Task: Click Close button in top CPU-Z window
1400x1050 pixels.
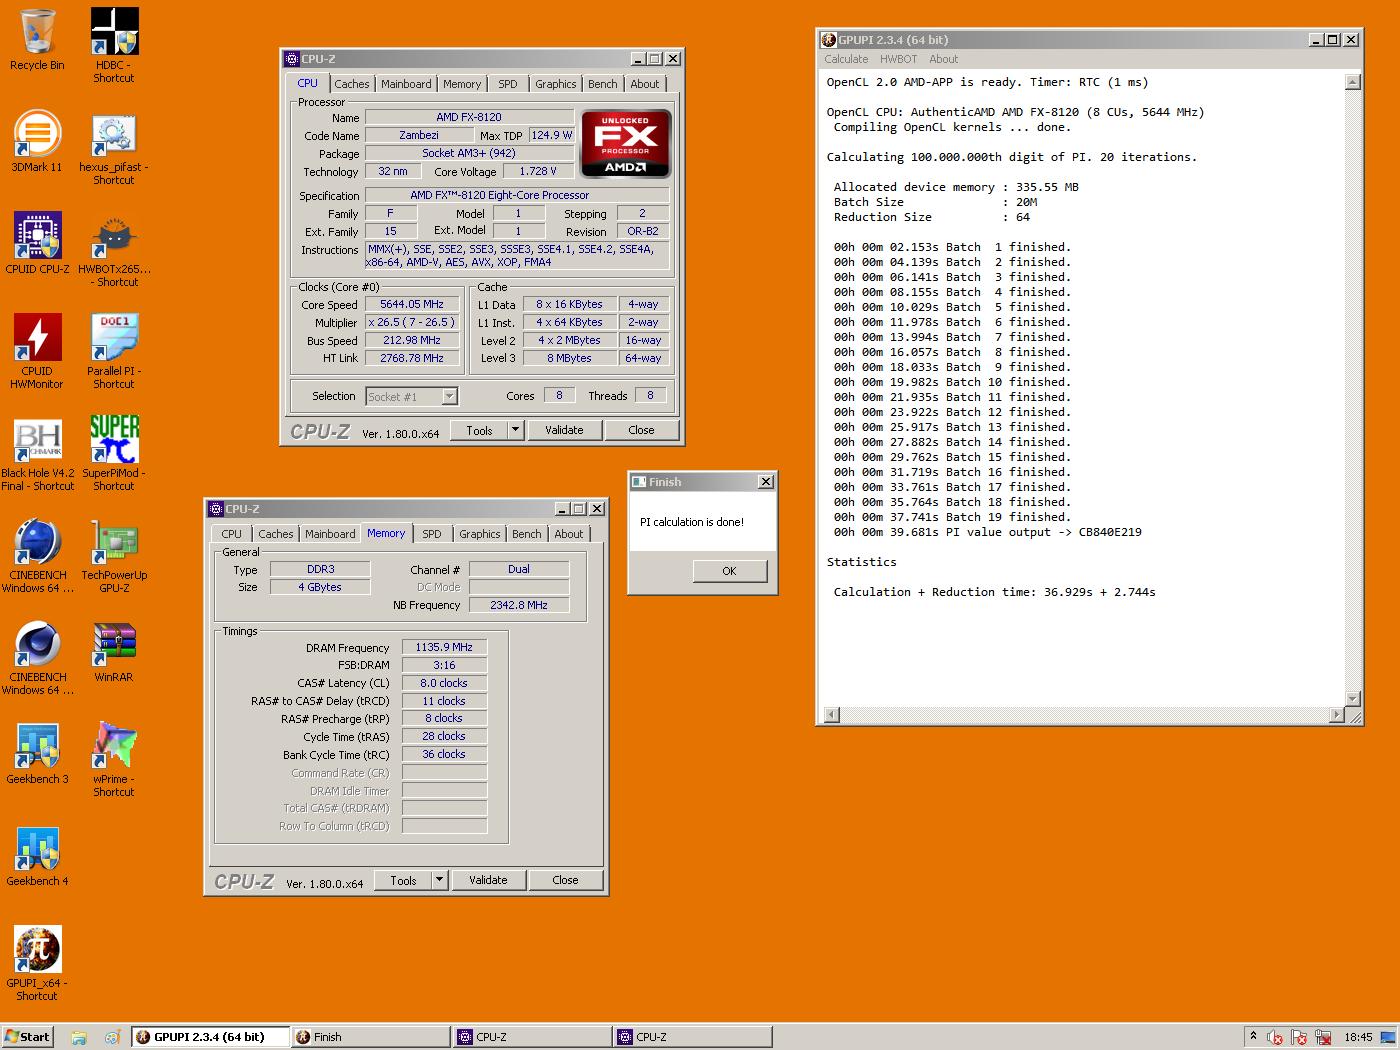Action: click(x=641, y=430)
